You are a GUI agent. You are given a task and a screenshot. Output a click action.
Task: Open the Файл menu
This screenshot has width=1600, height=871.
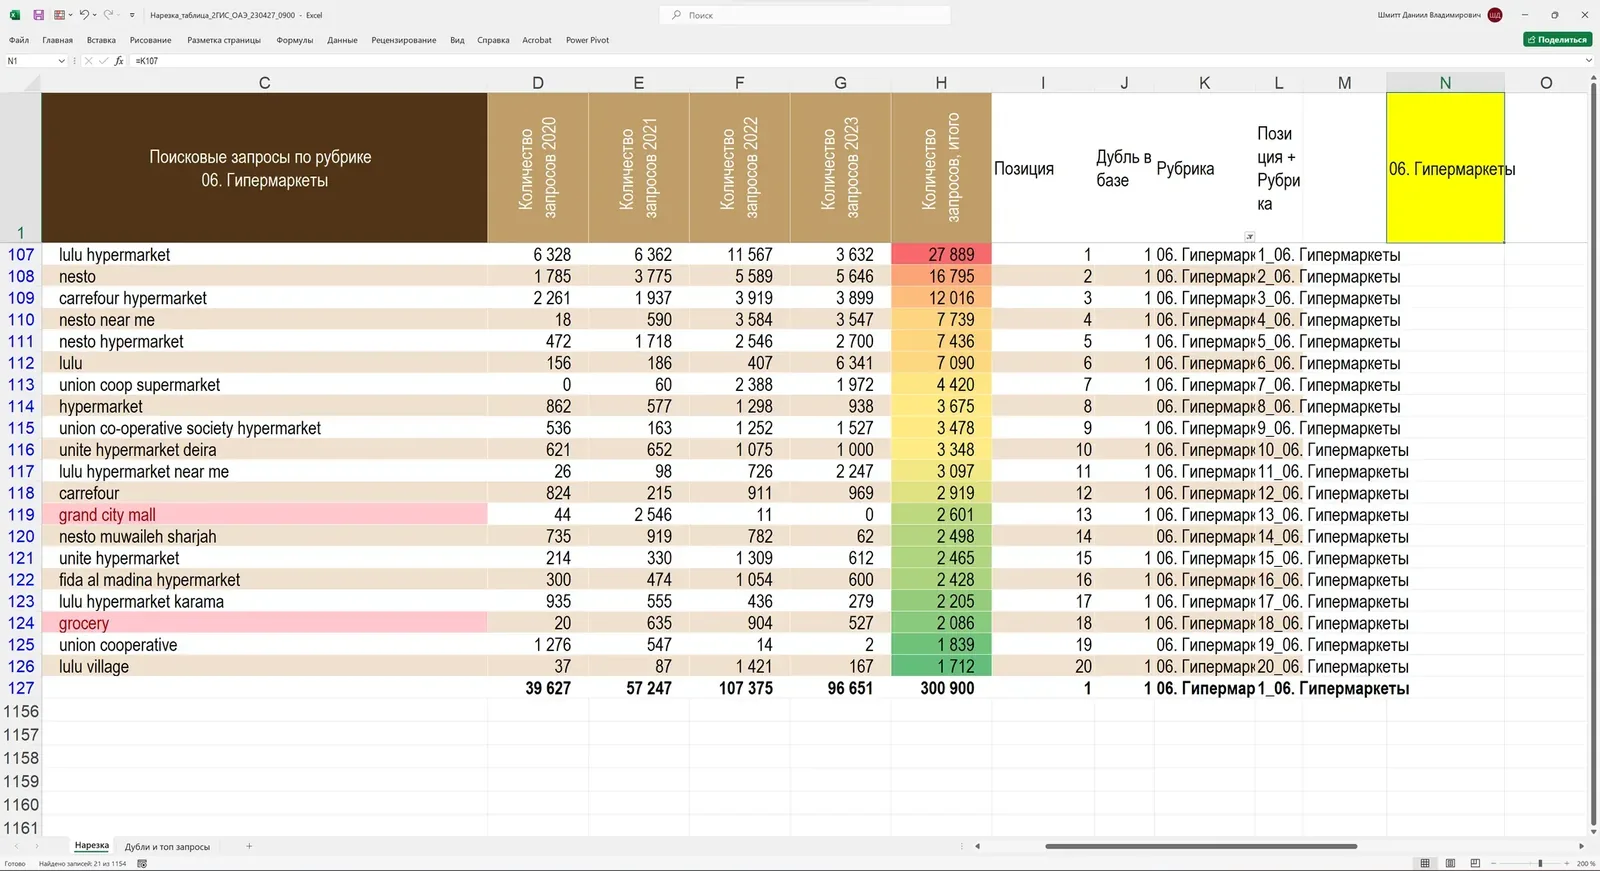[x=19, y=40]
